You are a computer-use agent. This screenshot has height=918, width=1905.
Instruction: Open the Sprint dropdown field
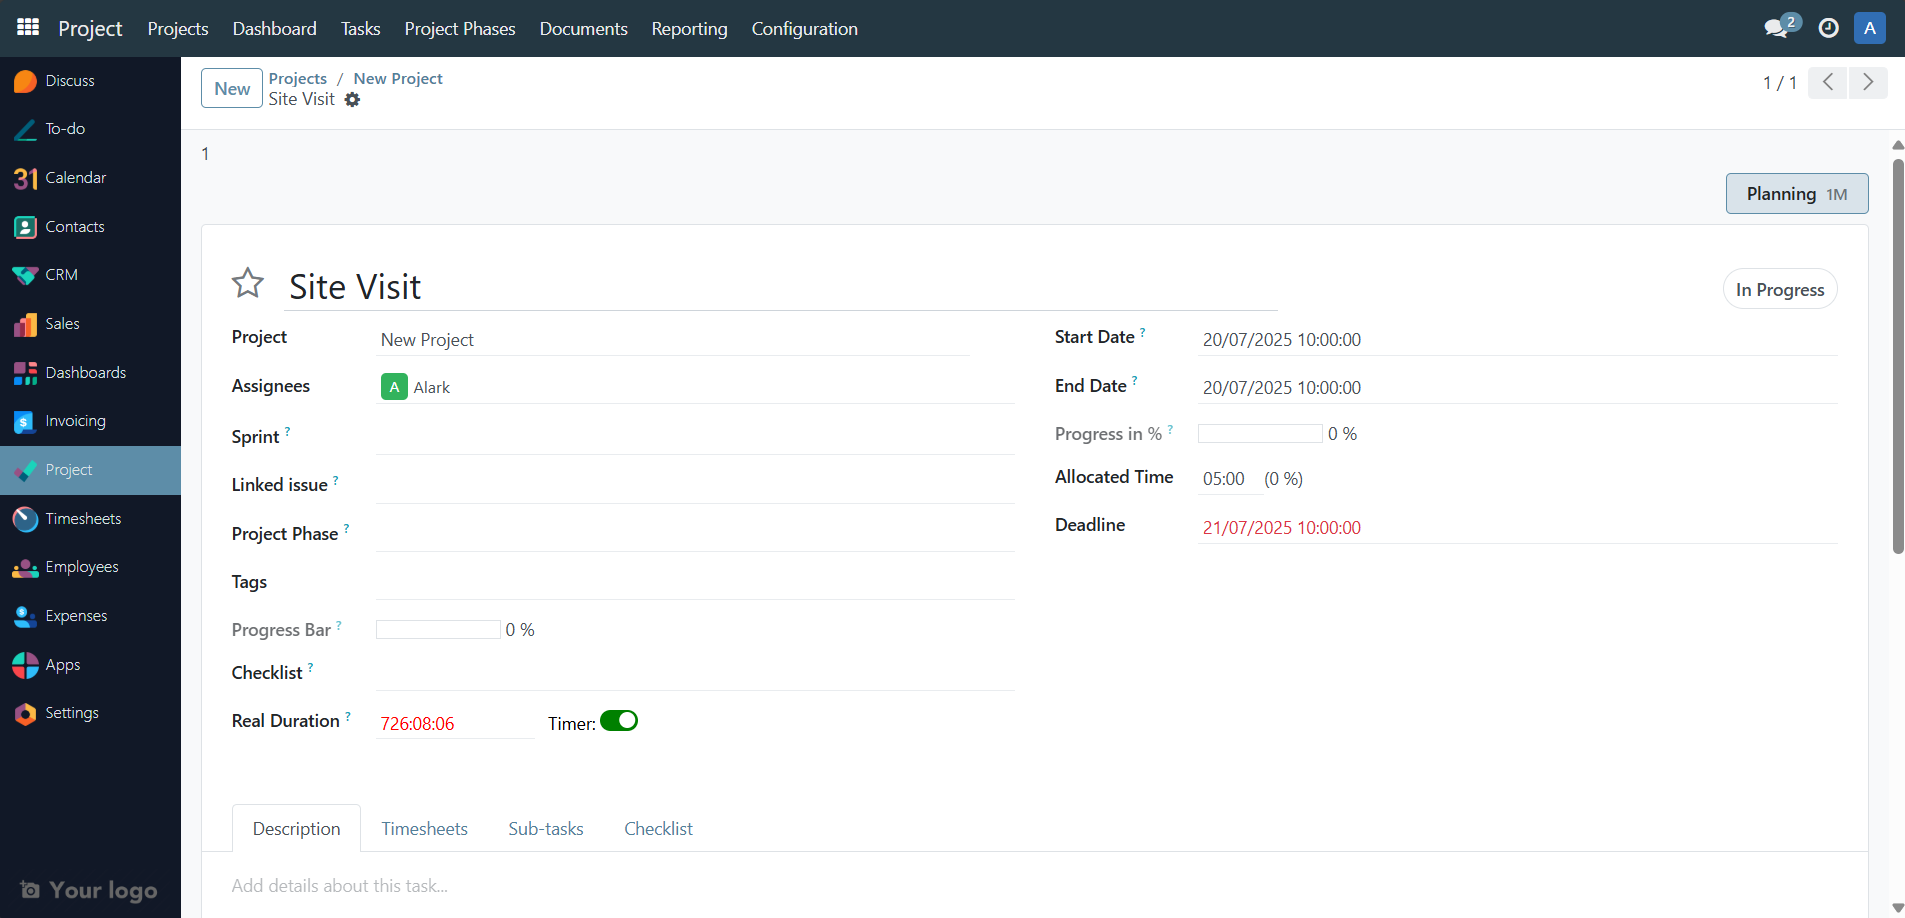click(694, 437)
